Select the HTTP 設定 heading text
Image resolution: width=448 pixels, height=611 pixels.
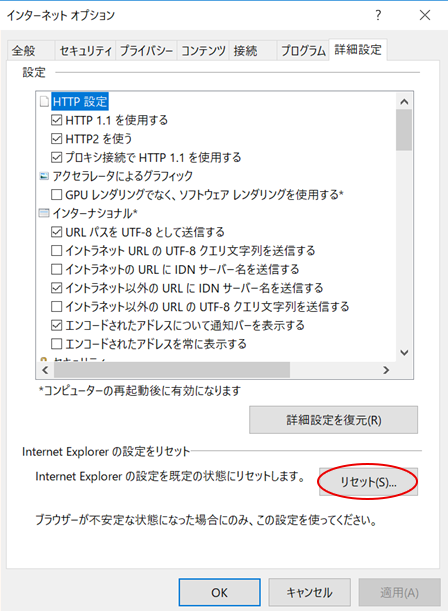coord(80,102)
